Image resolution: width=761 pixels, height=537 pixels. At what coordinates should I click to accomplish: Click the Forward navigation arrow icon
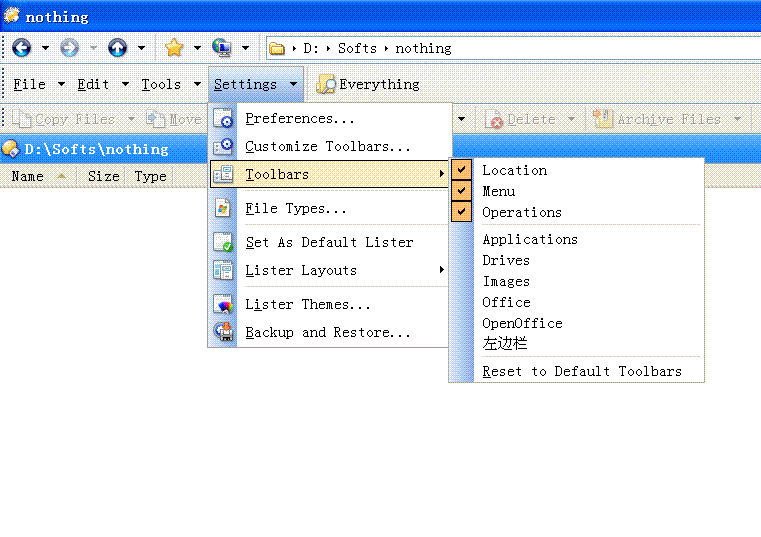69,48
